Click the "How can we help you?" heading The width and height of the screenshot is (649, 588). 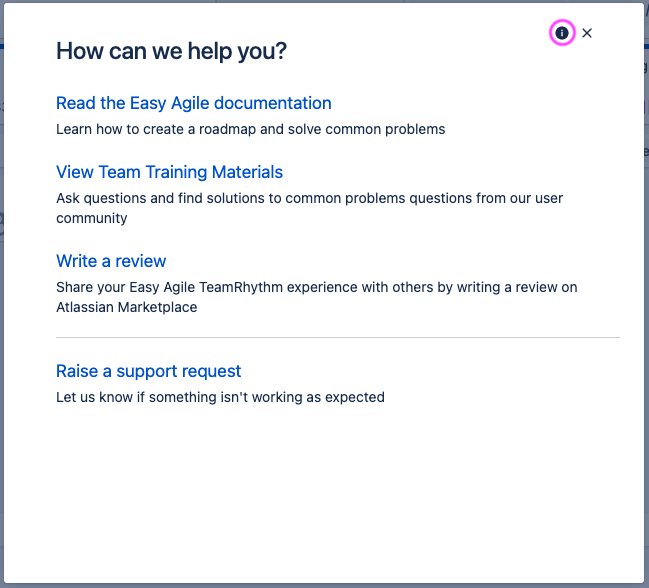[x=171, y=51]
